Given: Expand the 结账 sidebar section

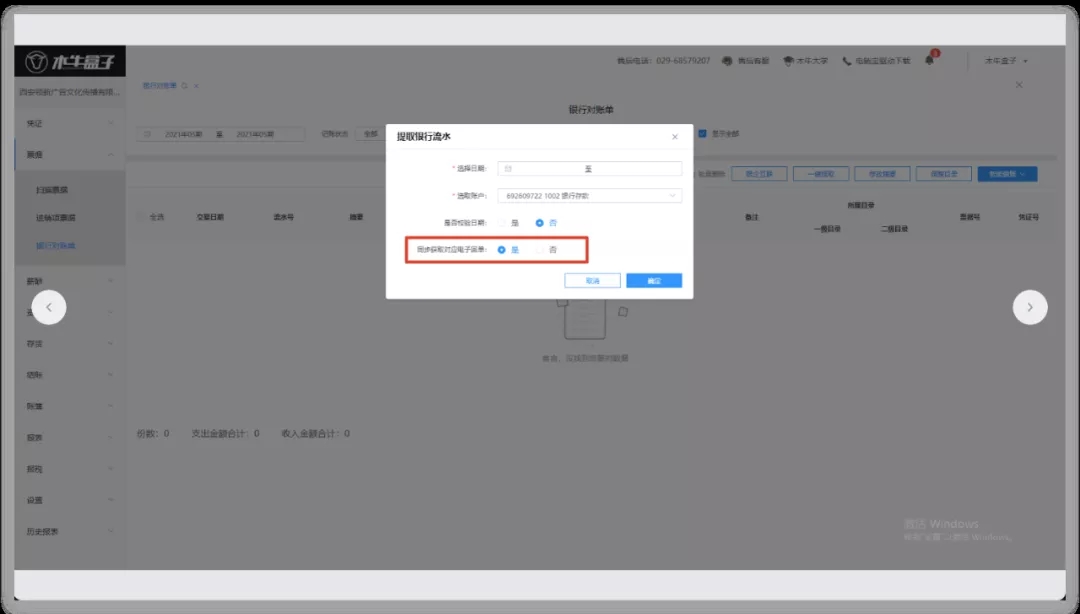Looking at the screenshot, I should click(x=70, y=375).
